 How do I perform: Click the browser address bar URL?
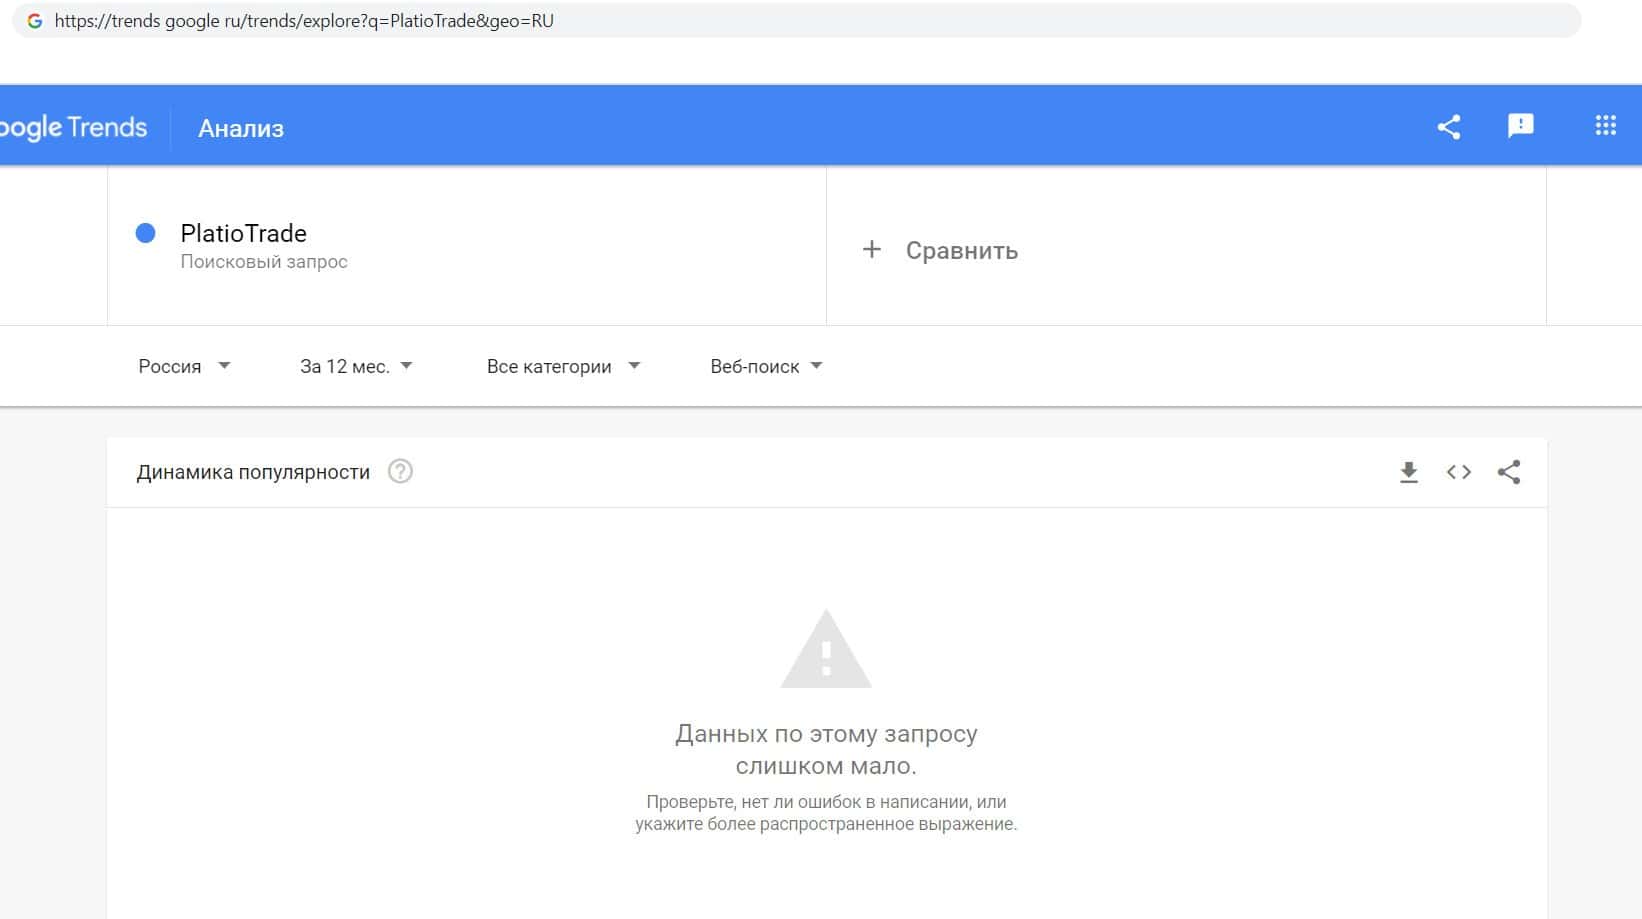click(304, 21)
